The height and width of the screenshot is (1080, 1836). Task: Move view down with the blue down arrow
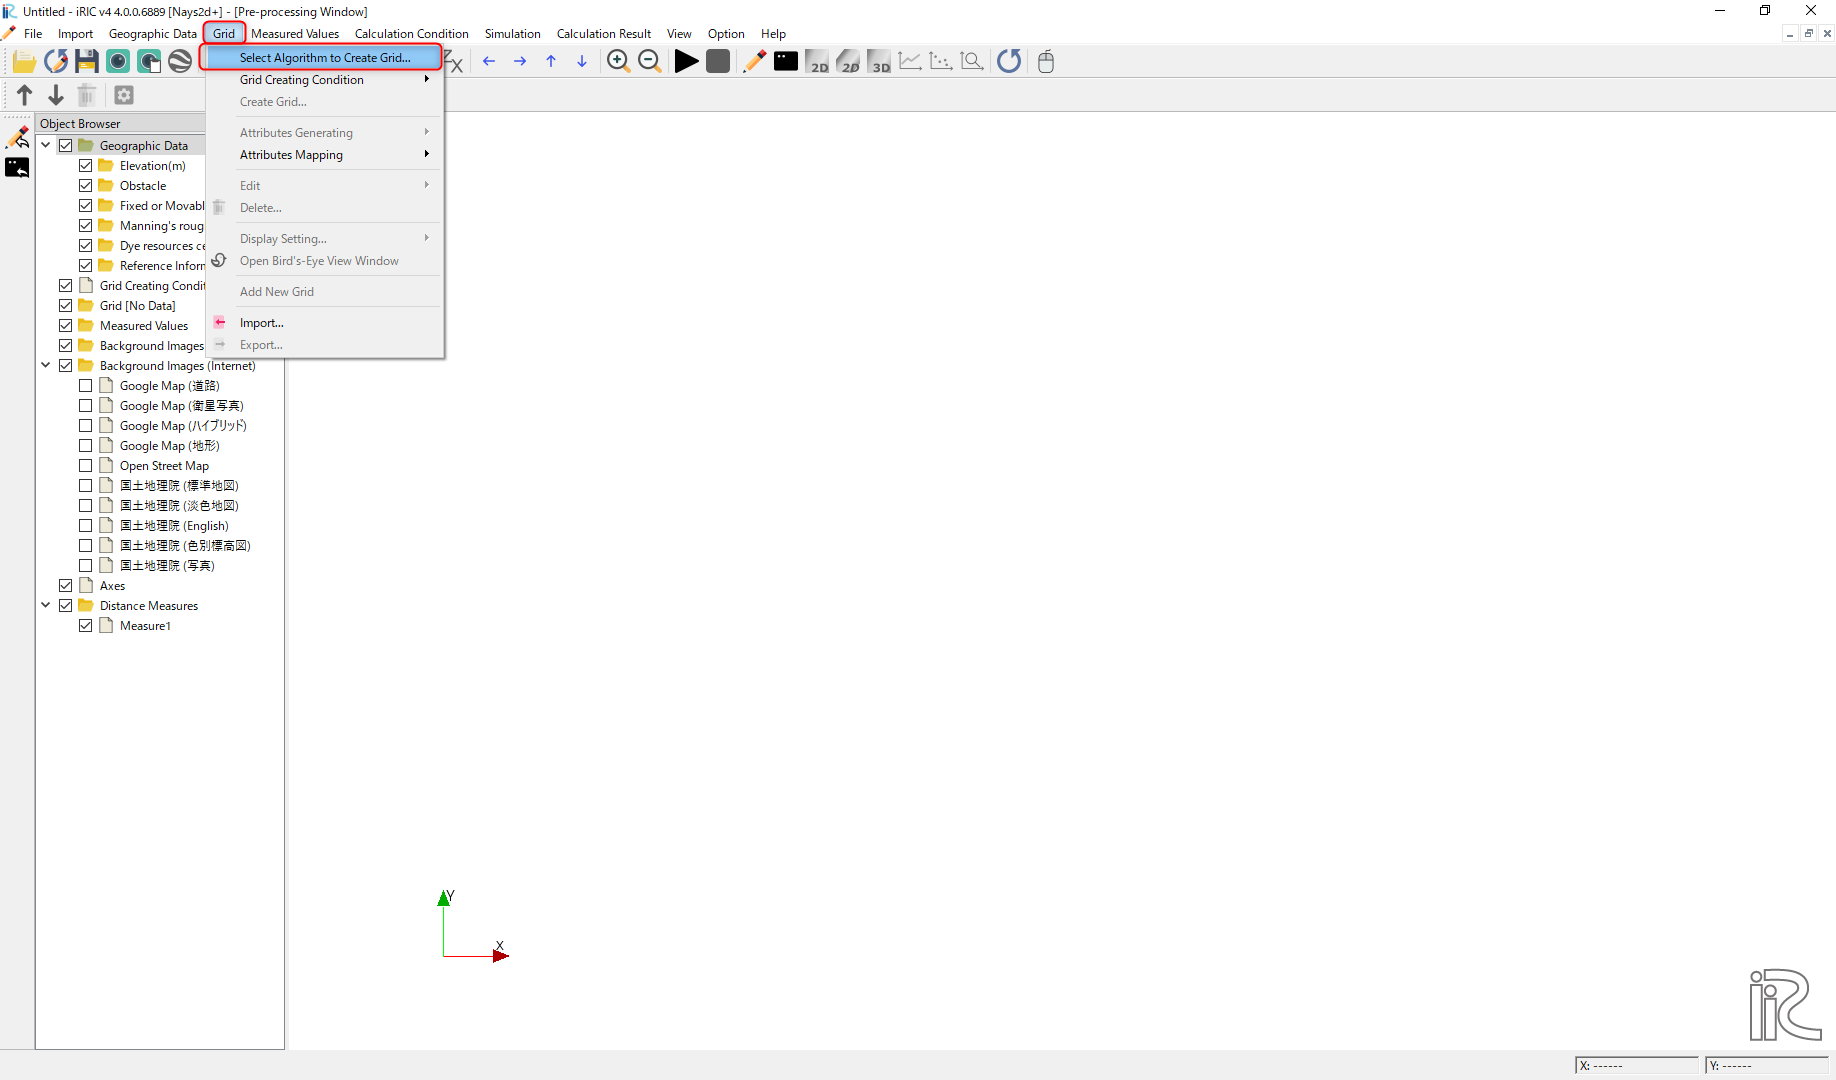tap(582, 62)
